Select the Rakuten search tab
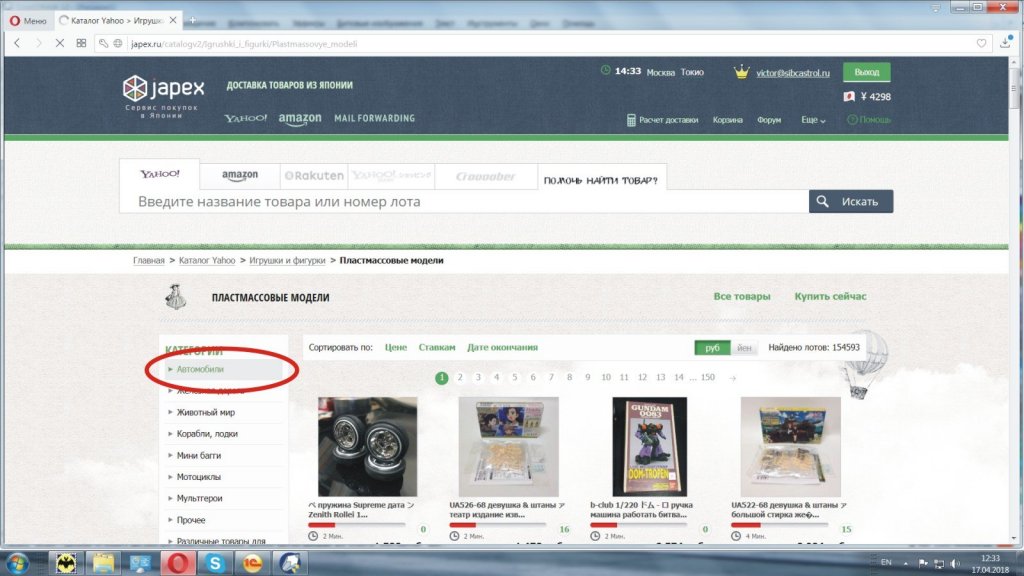 [x=314, y=175]
